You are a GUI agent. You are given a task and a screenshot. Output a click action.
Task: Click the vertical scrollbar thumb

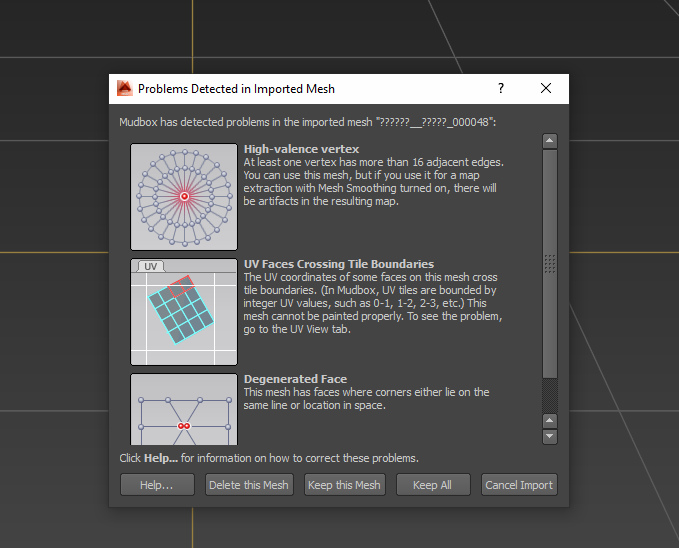tap(550, 264)
